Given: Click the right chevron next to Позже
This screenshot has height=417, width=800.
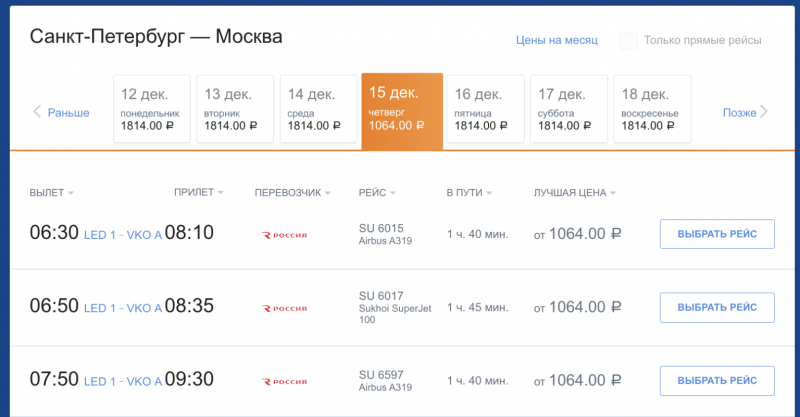Looking at the screenshot, I should [x=763, y=112].
